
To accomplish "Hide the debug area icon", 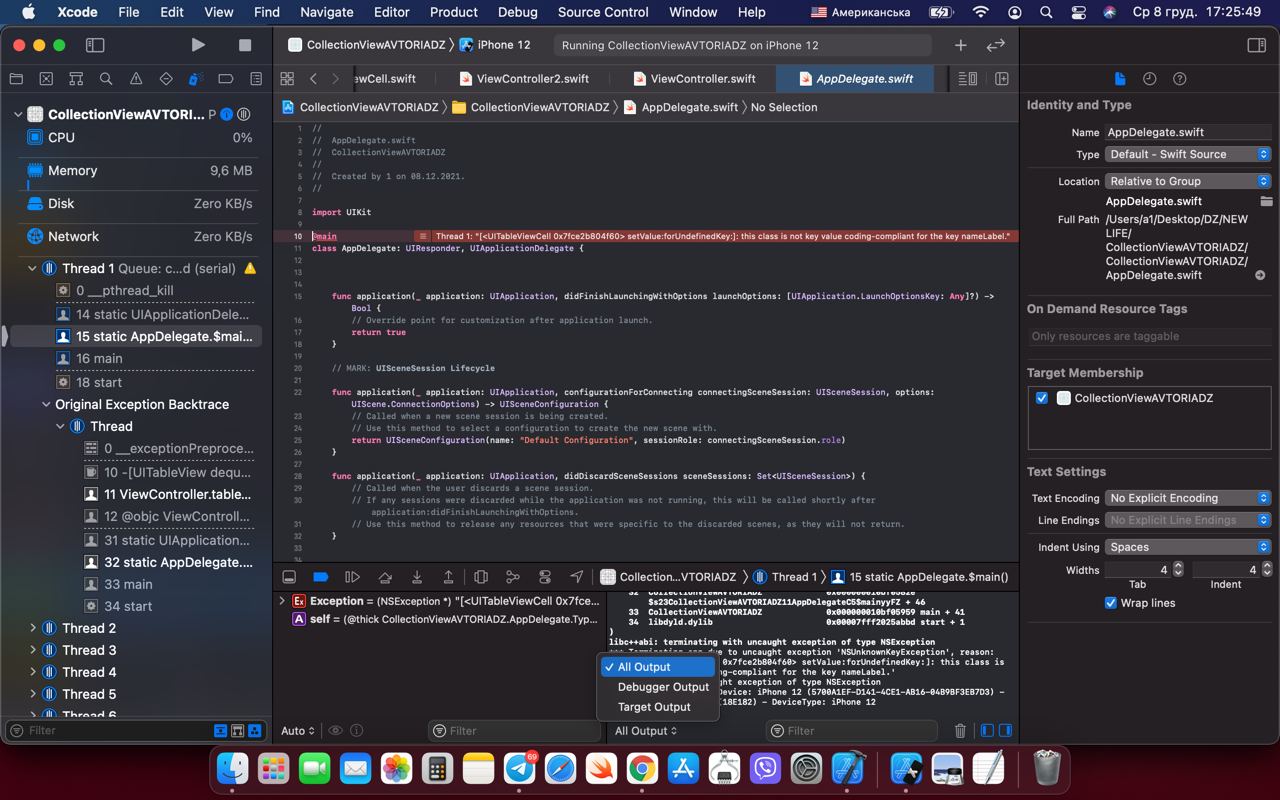I will click(289, 577).
